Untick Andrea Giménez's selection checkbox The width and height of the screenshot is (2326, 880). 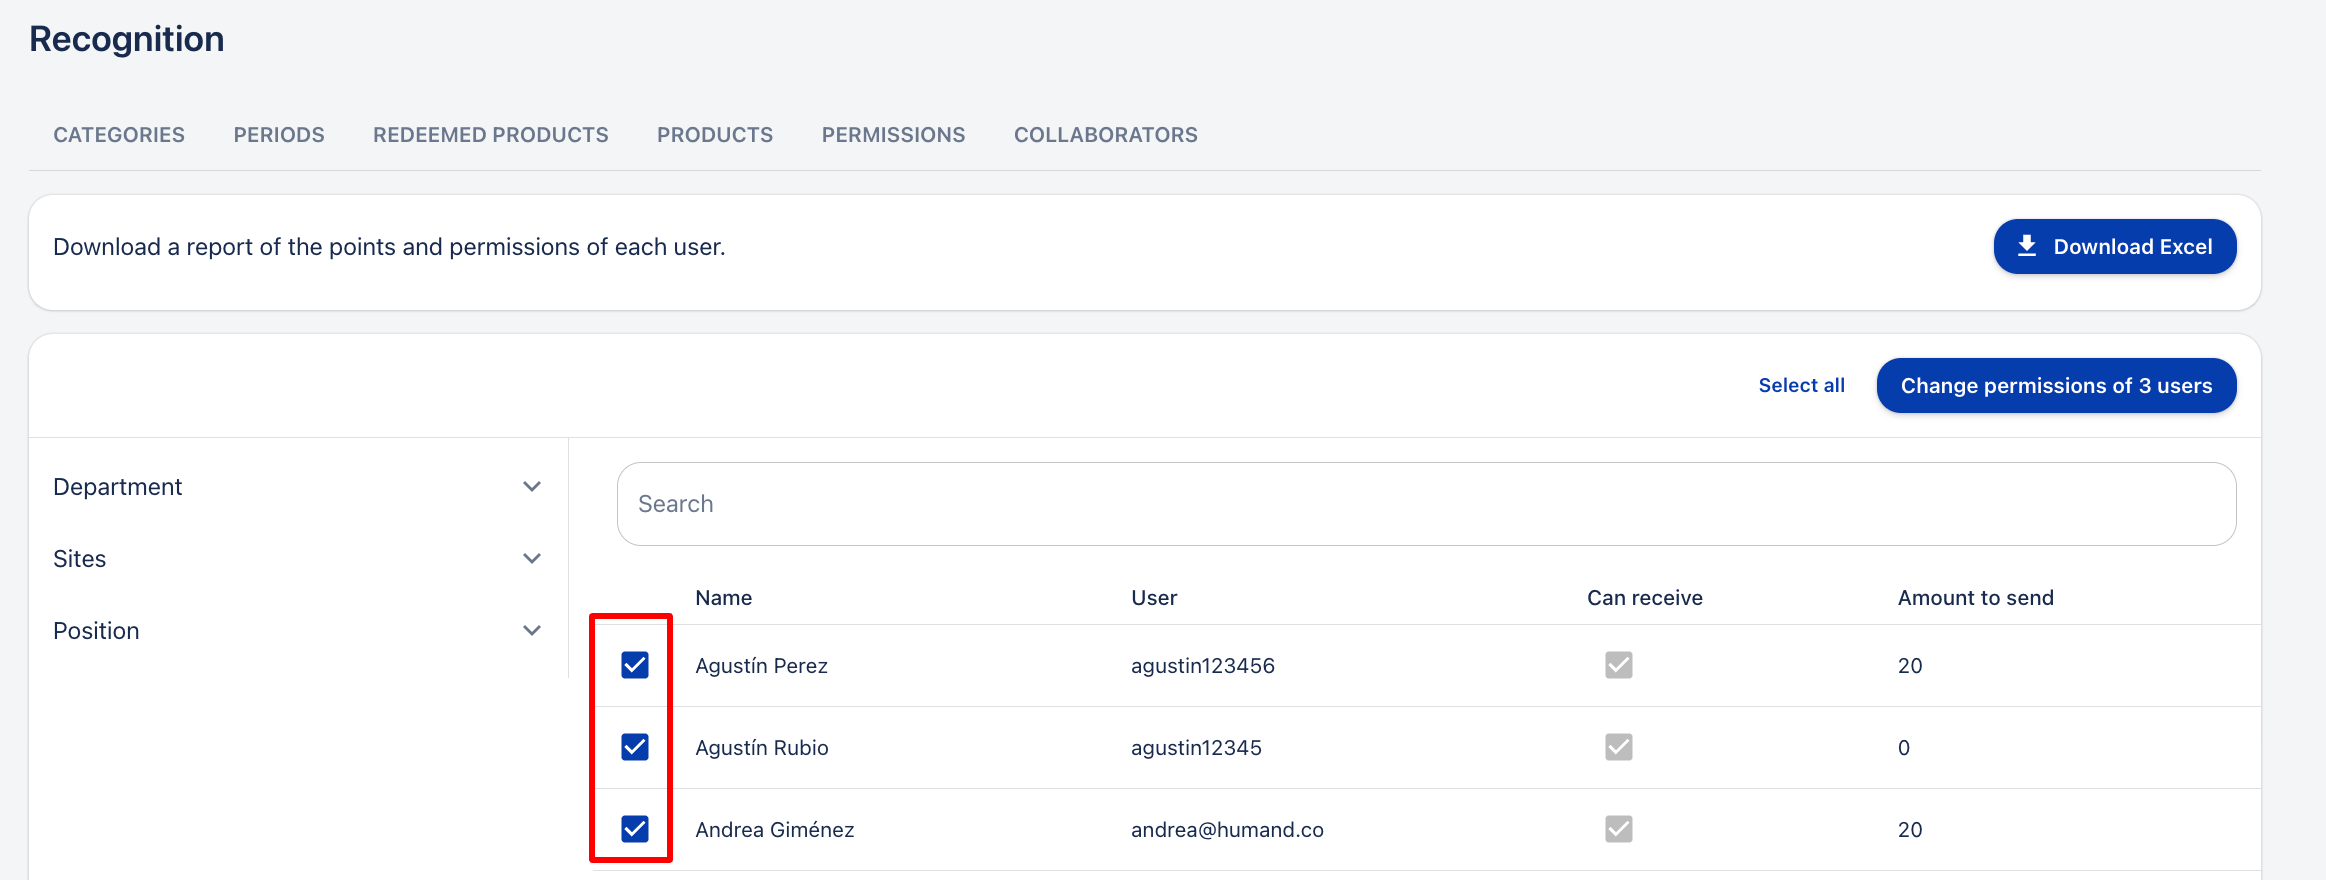point(635,829)
